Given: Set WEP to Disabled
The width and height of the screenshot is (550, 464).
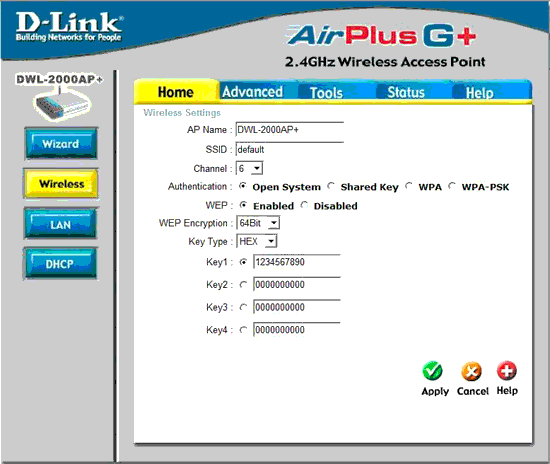Looking at the screenshot, I should [x=304, y=205].
